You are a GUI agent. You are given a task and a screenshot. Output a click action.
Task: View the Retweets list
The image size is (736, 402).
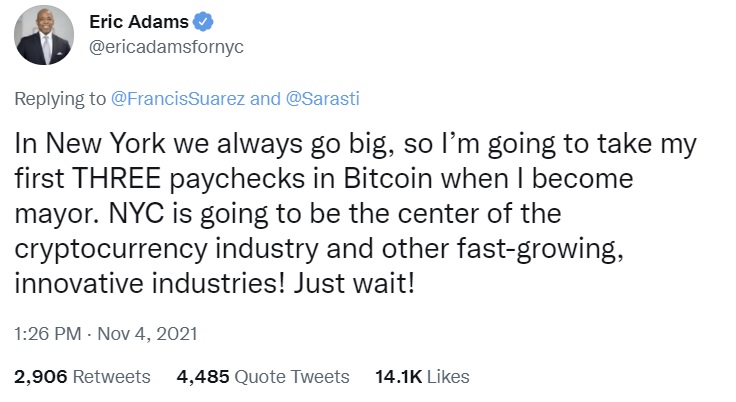[112, 377]
